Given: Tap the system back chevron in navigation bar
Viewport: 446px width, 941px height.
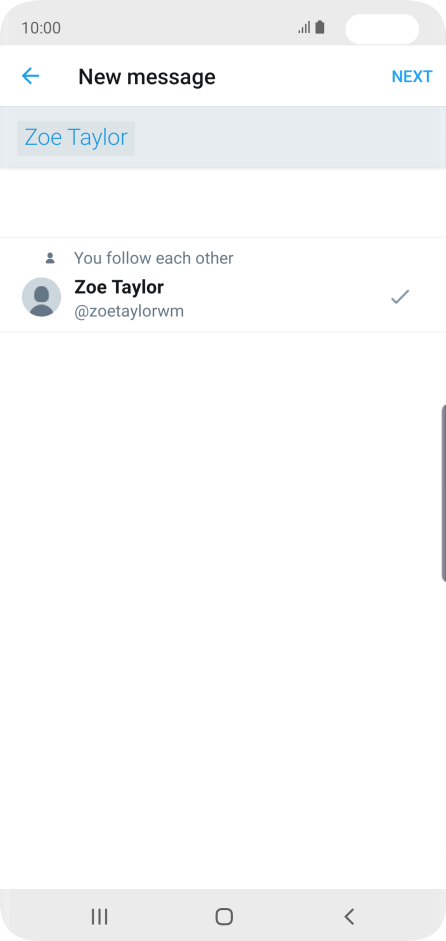Looking at the screenshot, I should coord(349,916).
